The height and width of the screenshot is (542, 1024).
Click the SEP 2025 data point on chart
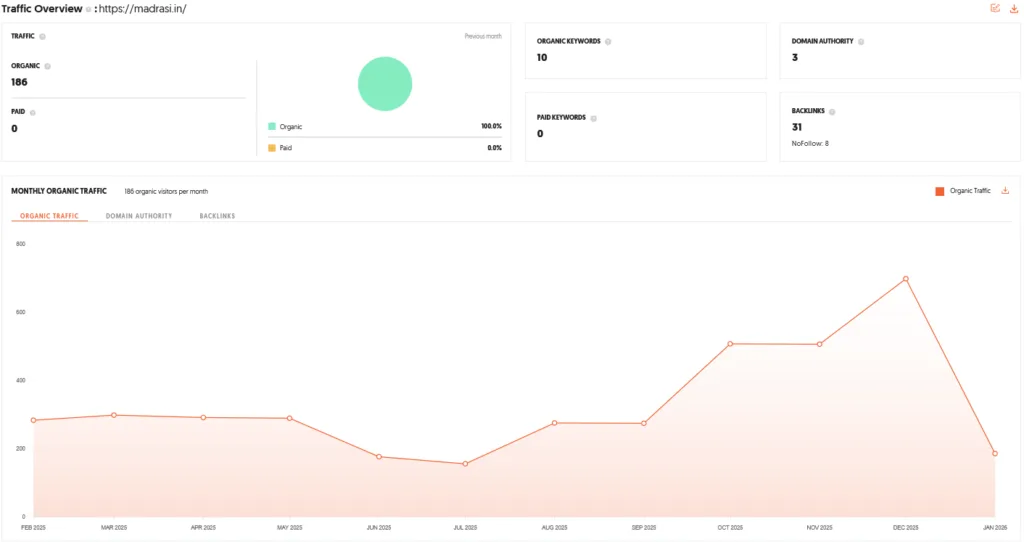[x=644, y=424]
